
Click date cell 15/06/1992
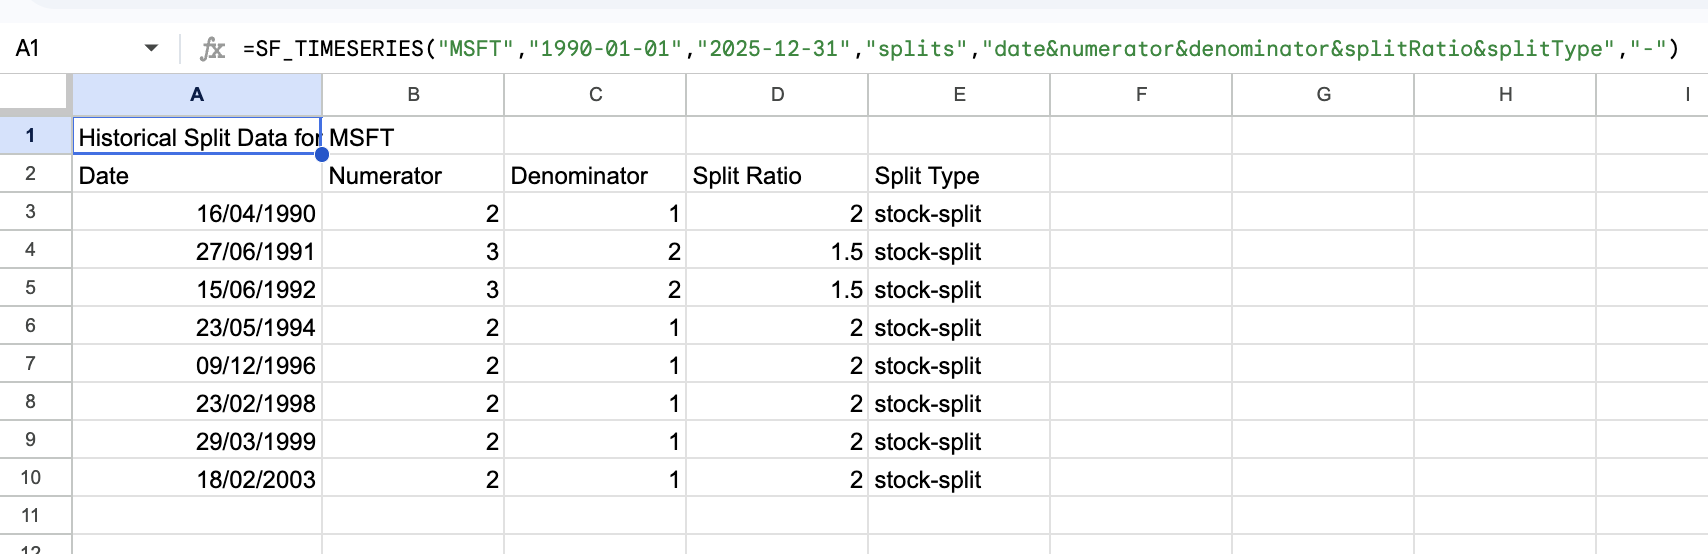(x=197, y=288)
